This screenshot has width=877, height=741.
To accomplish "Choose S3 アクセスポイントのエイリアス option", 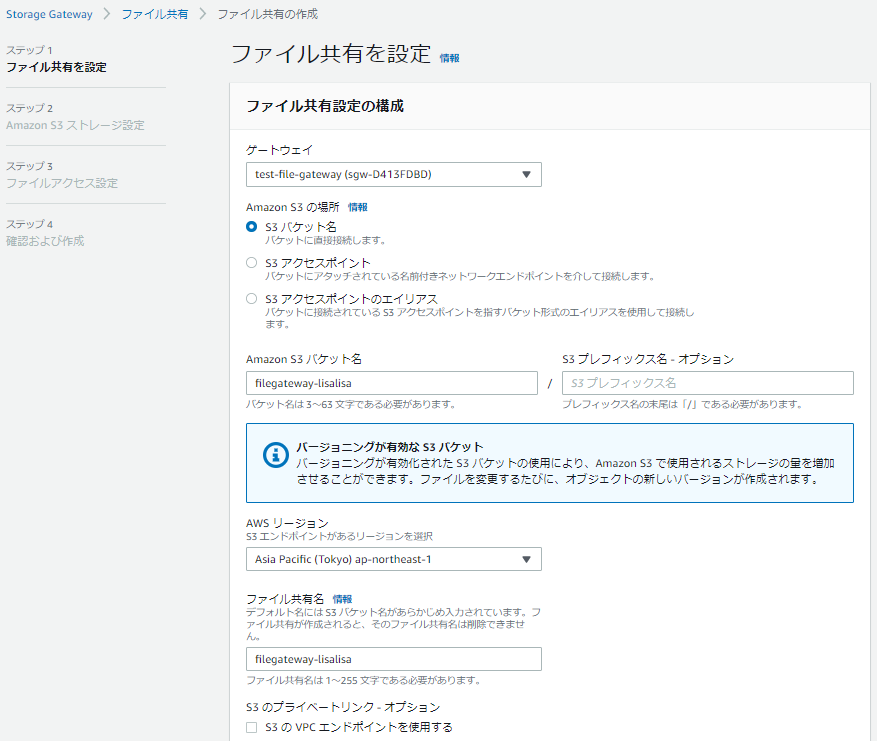I will click(252, 298).
